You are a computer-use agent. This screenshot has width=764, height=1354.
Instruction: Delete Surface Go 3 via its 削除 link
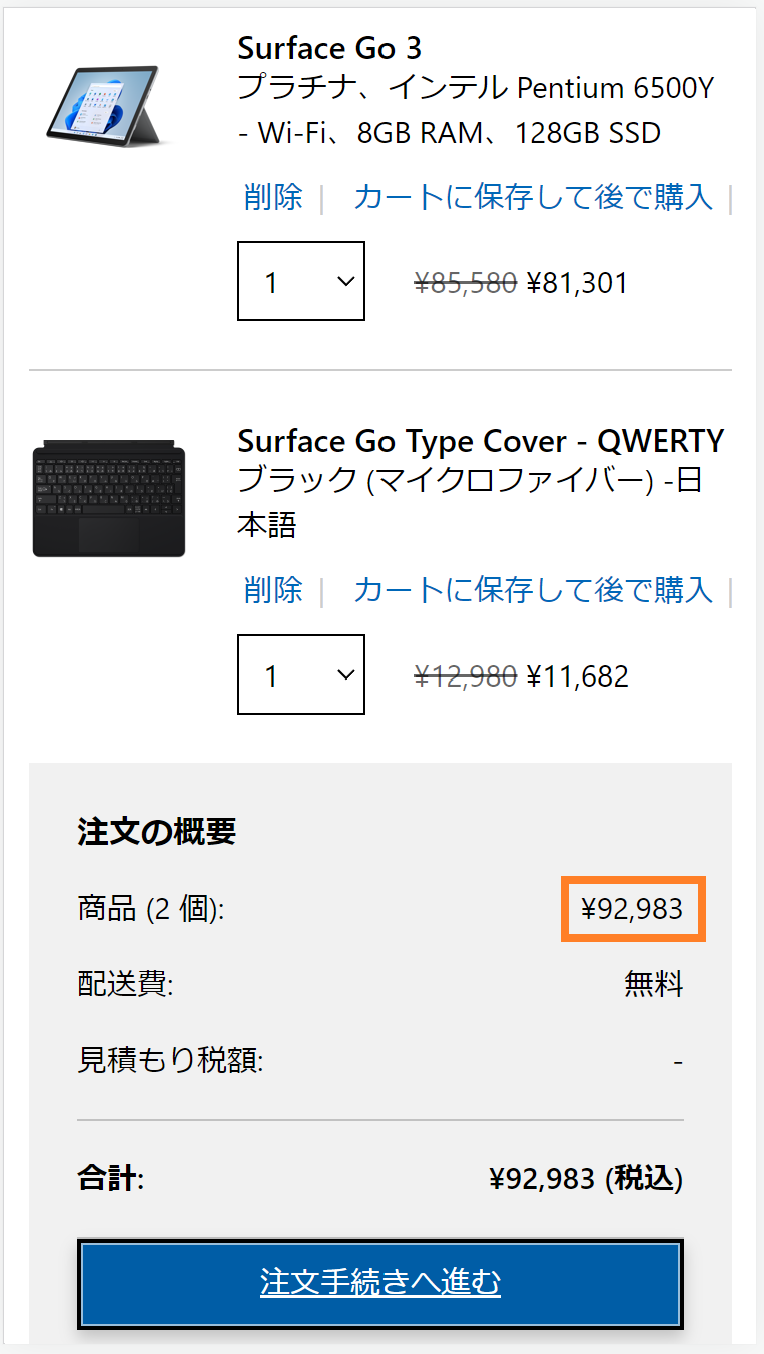[273, 197]
